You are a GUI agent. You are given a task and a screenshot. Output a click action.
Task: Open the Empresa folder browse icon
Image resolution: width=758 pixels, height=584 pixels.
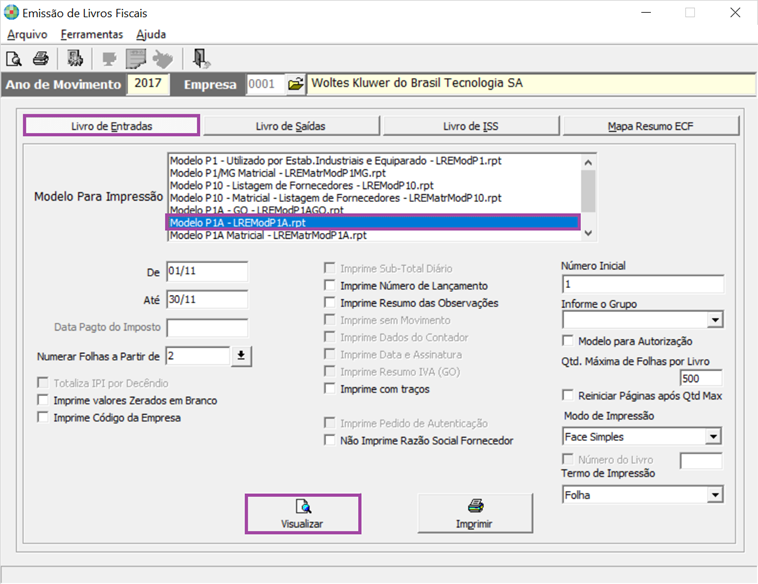tap(295, 85)
